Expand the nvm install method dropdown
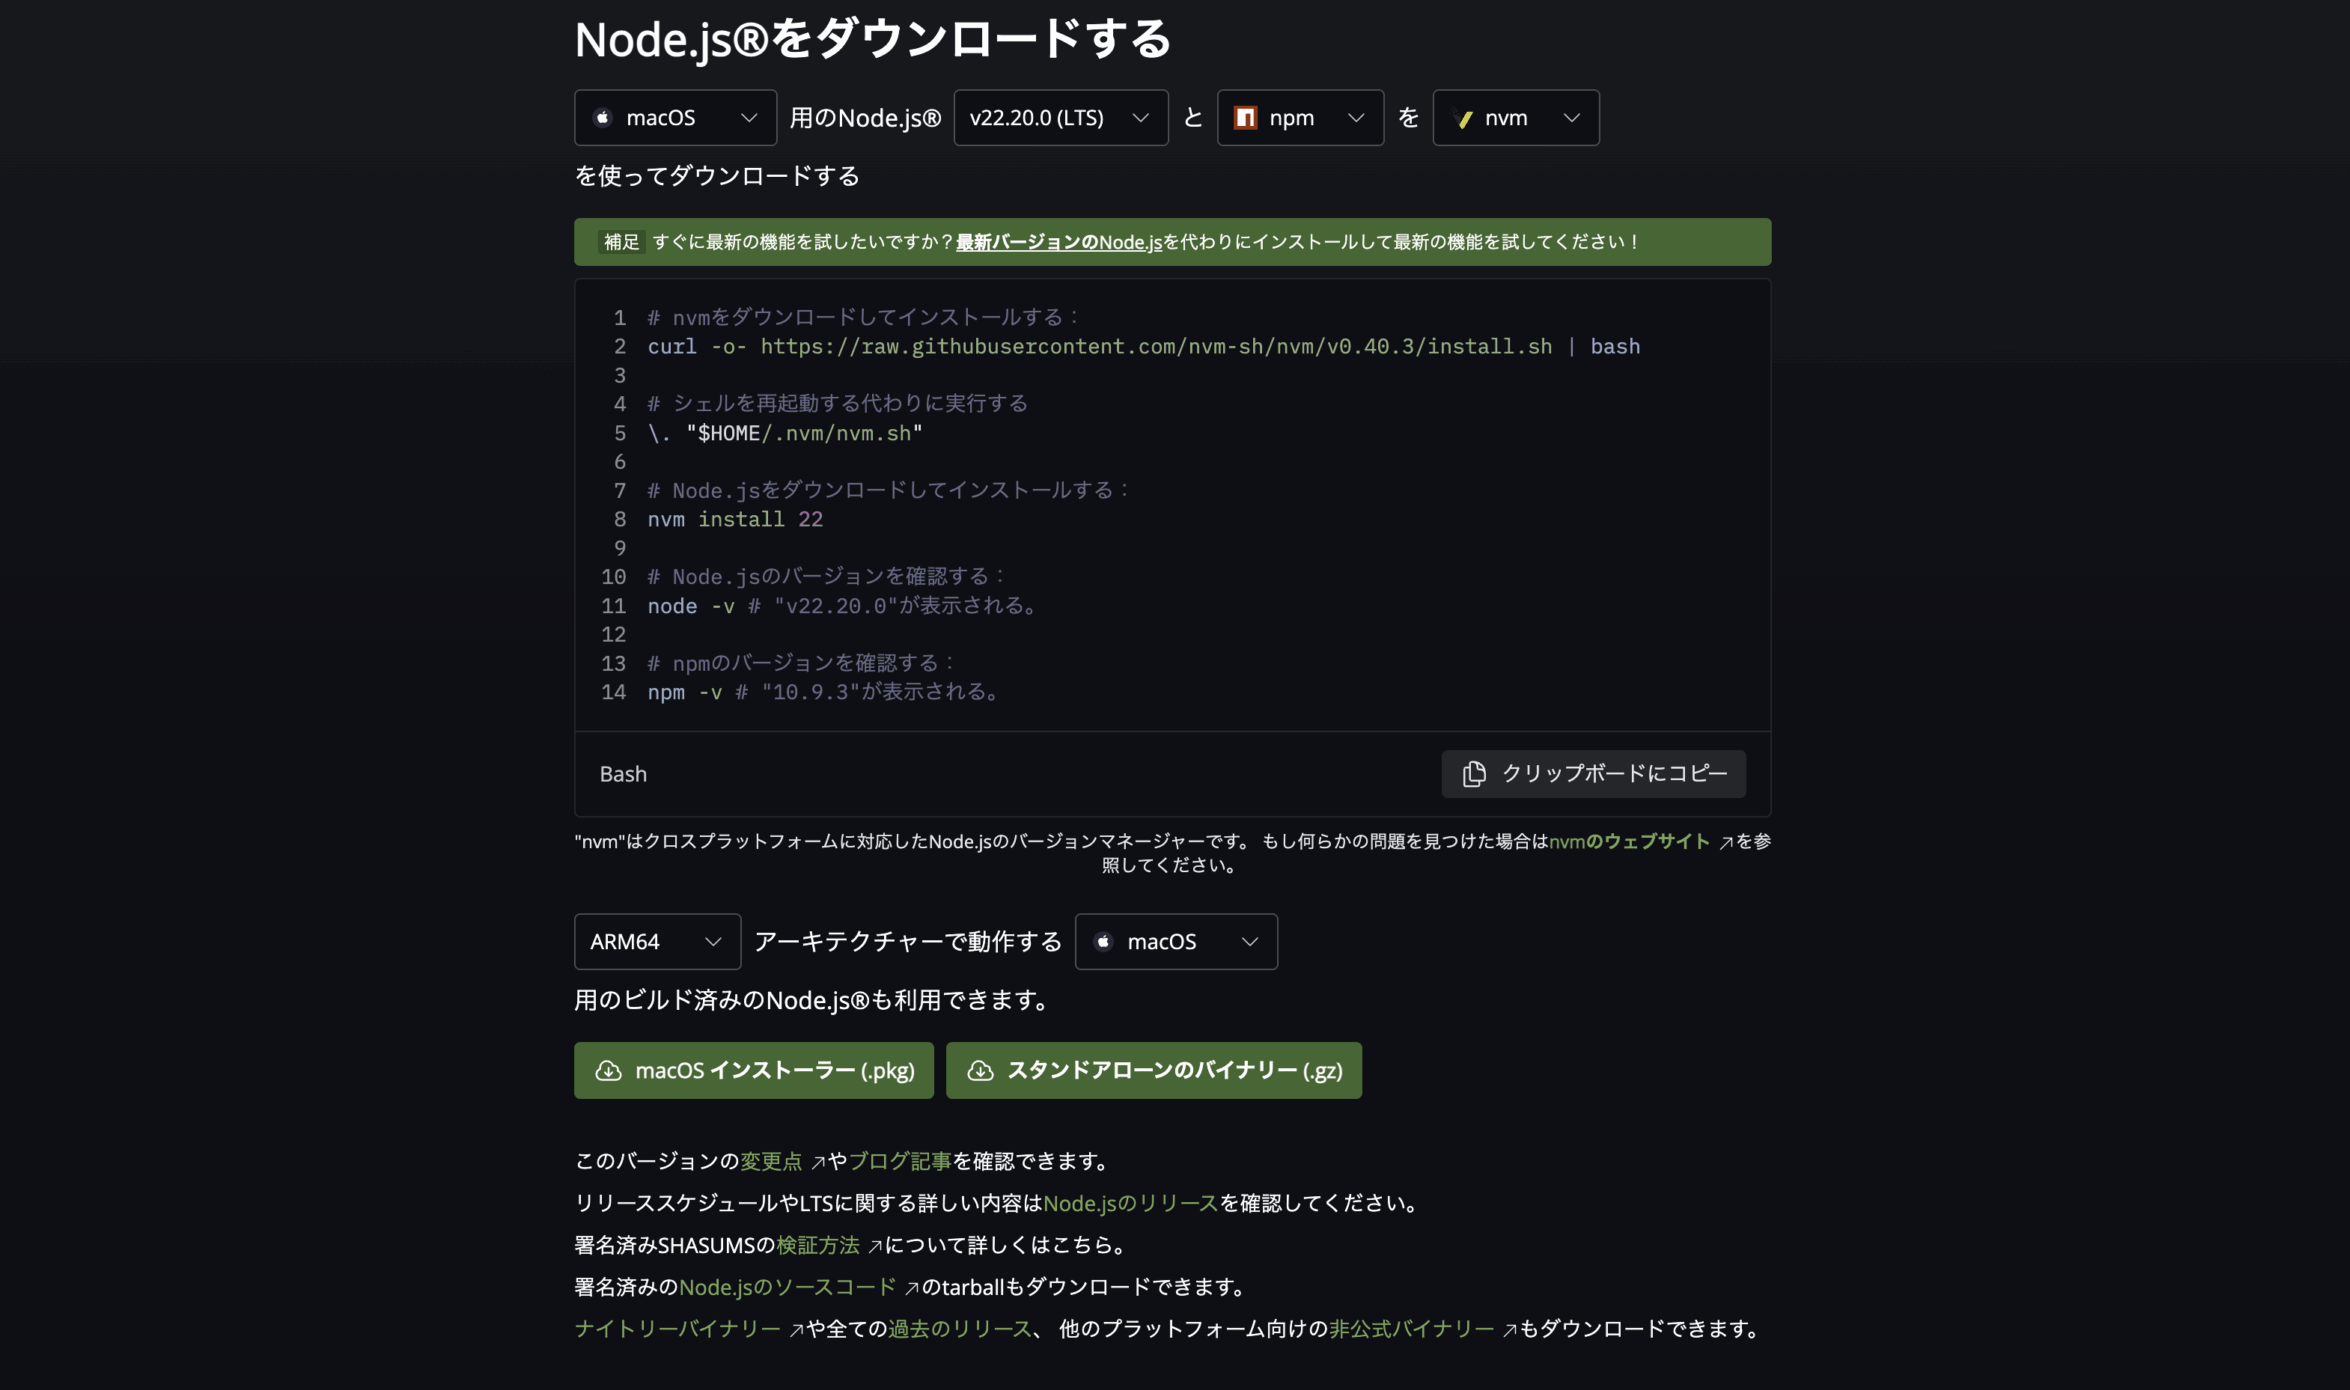 click(1515, 118)
